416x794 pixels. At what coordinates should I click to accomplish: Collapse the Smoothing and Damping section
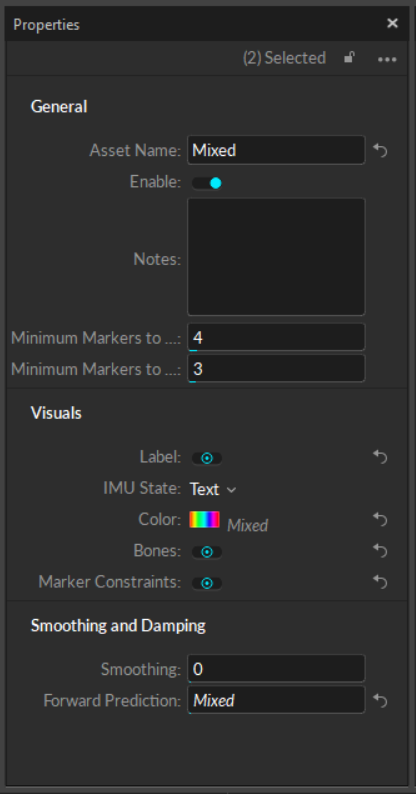(118, 626)
